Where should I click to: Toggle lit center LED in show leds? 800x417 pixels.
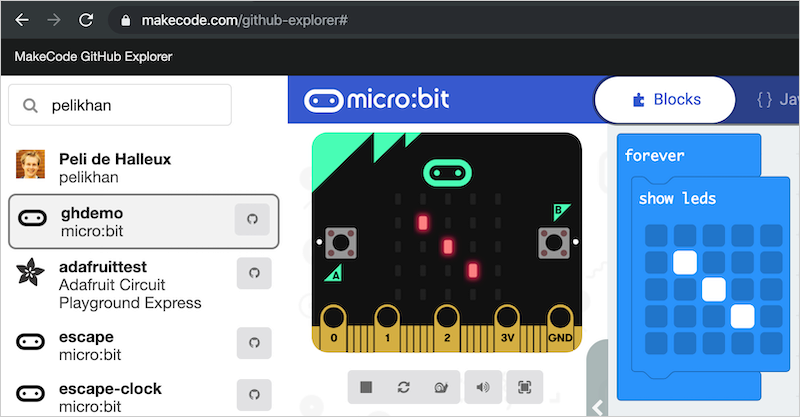[713, 289]
